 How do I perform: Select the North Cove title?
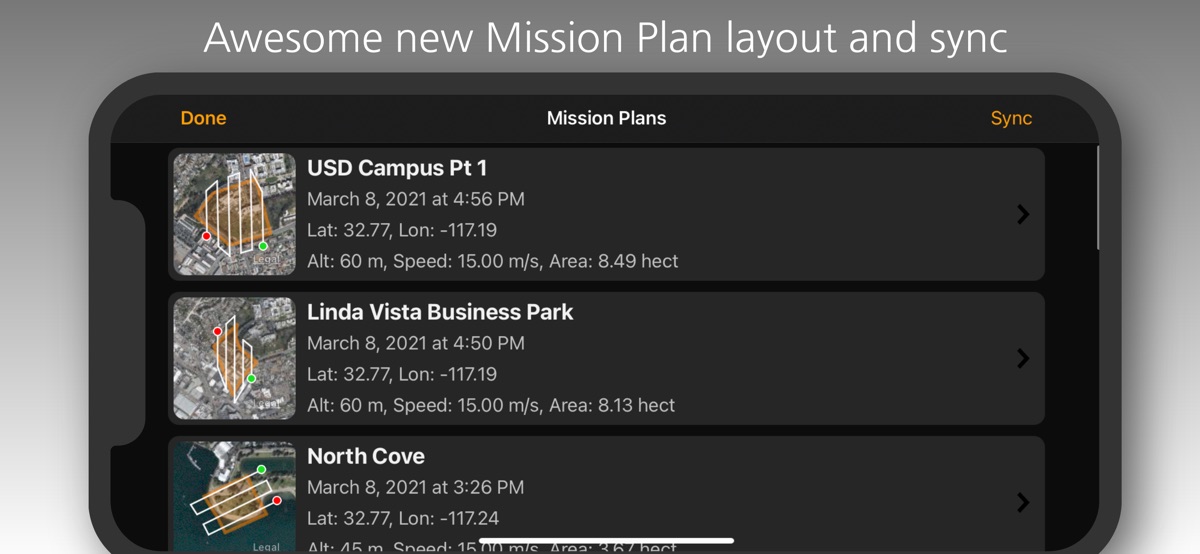(x=366, y=456)
